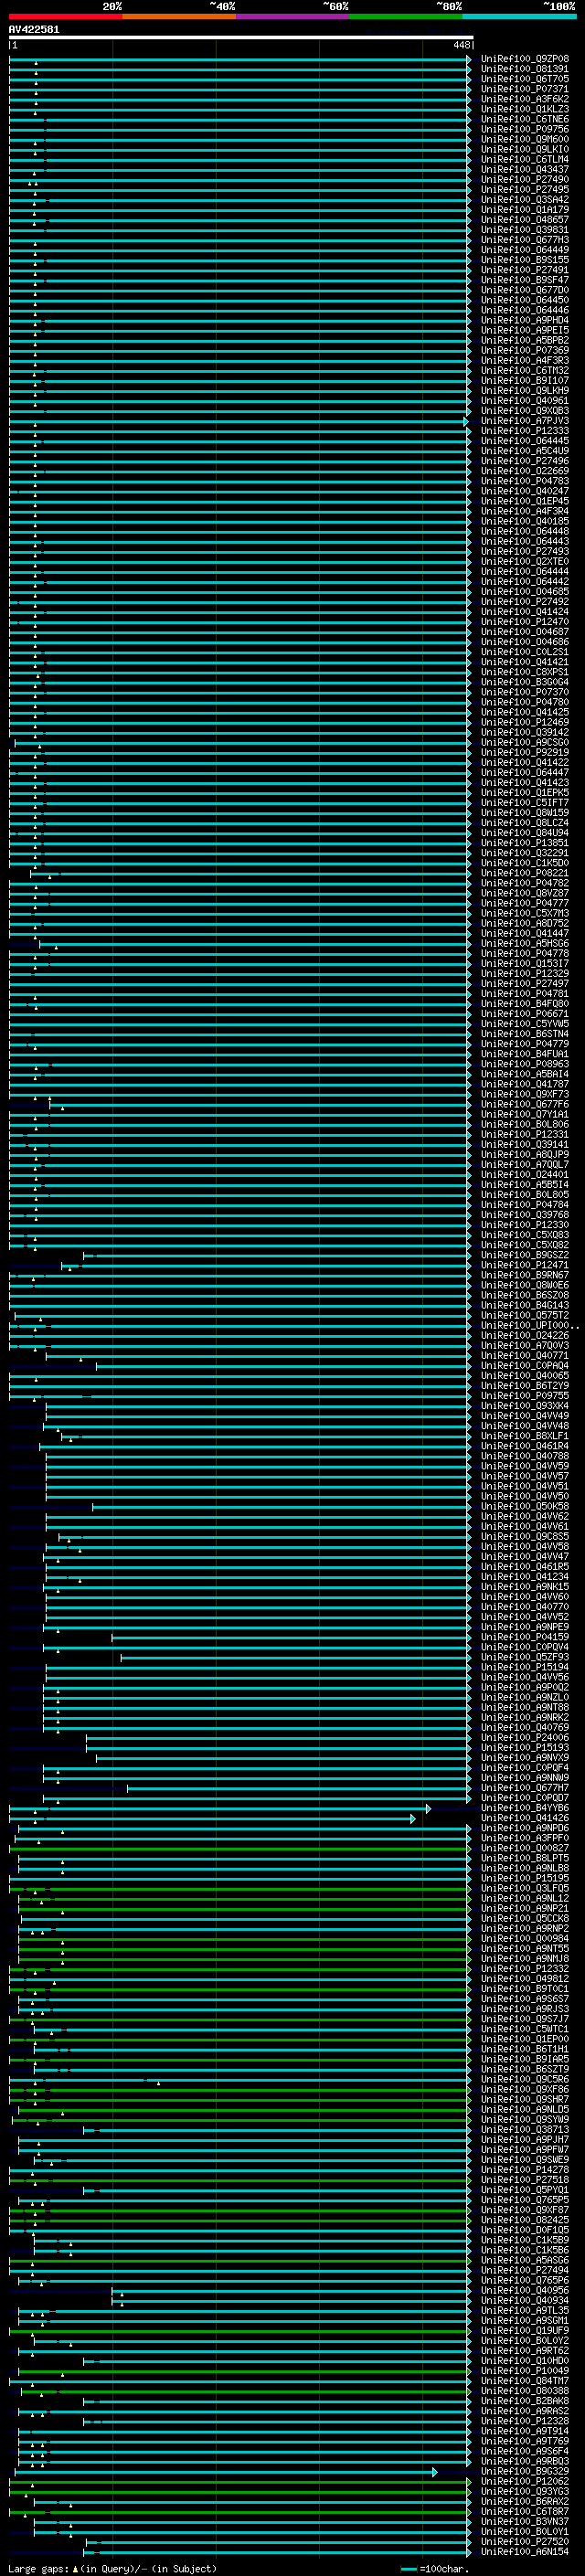Image resolution: width=585 pixels, height=2576 pixels.
Task: Select hit label UniRef100_B9I107
Action: (x=525, y=380)
